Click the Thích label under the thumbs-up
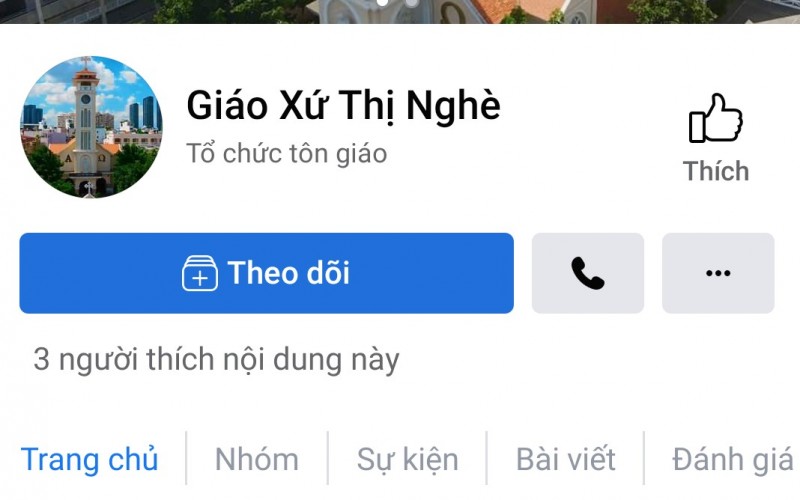This screenshot has height=500, width=800. click(x=716, y=171)
